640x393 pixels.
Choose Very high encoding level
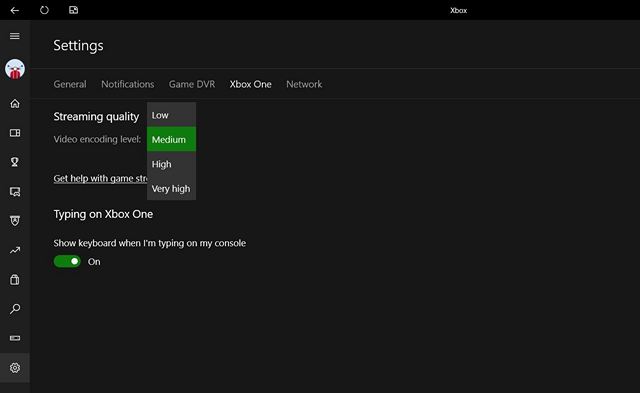(x=171, y=189)
